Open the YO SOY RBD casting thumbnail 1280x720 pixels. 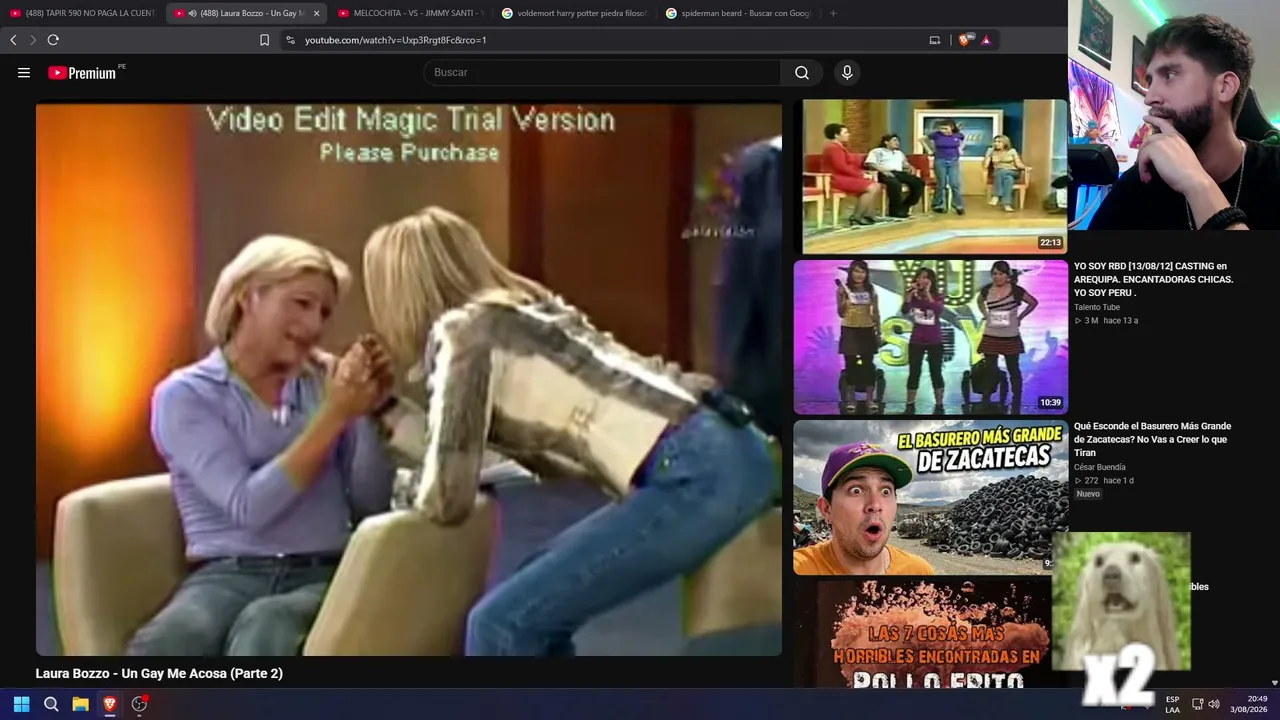tap(930, 337)
